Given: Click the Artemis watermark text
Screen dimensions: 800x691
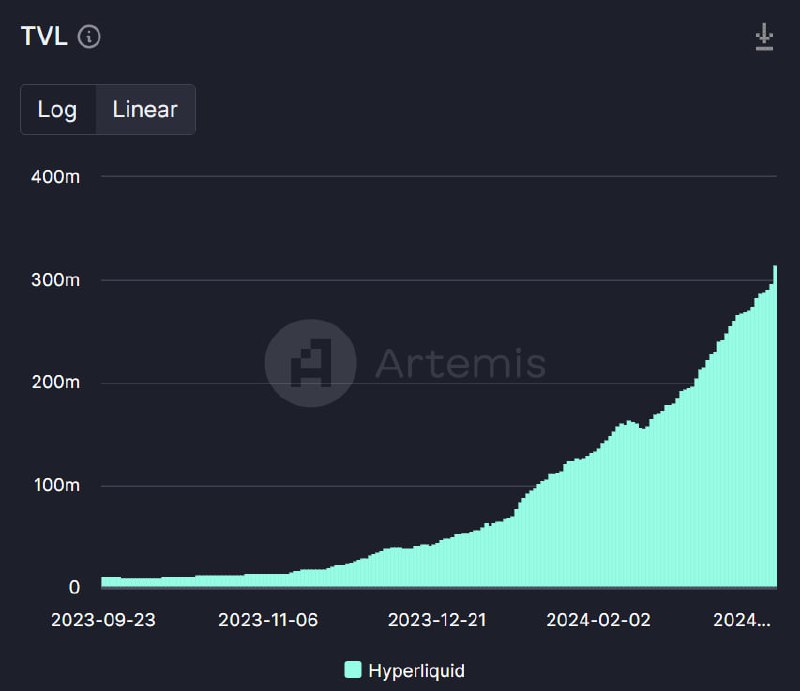Looking at the screenshot, I should coord(461,363).
